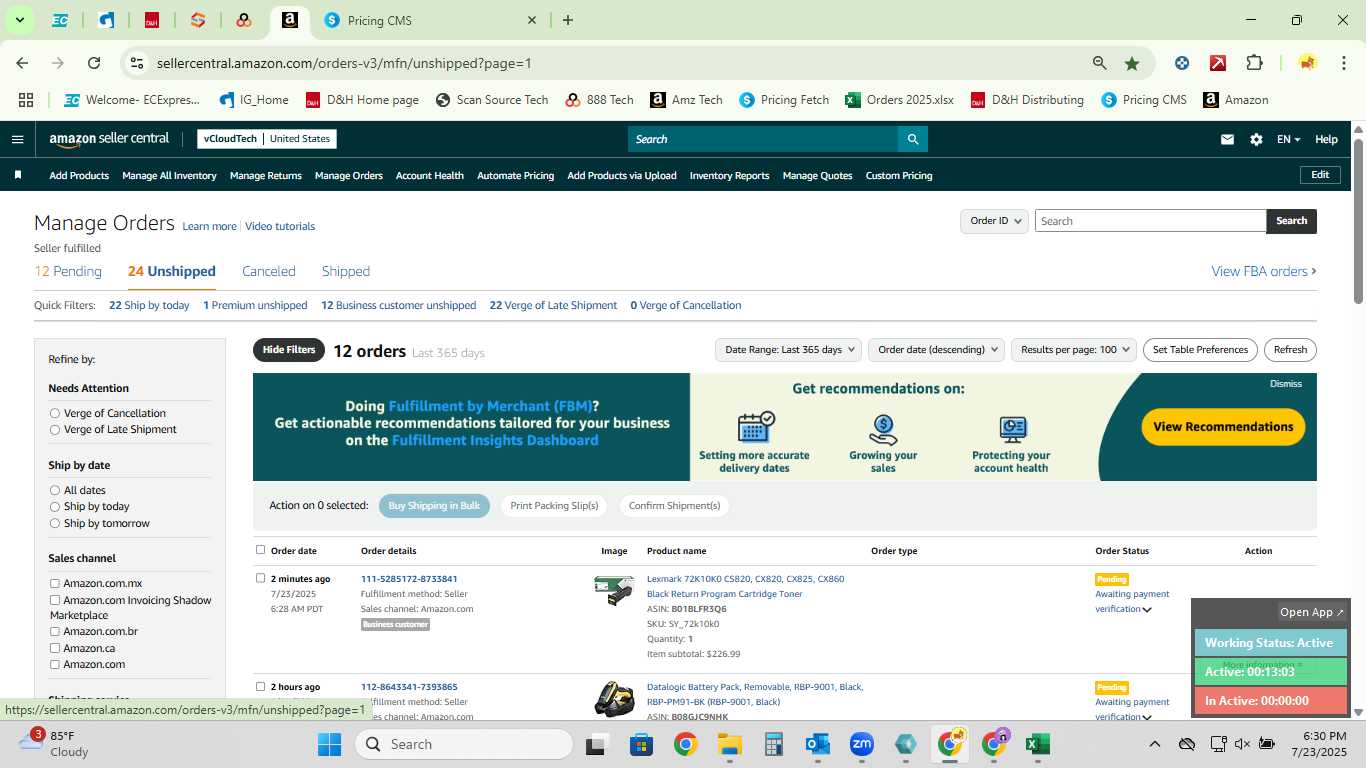Select Verge of Cancellation radio button

[55, 413]
